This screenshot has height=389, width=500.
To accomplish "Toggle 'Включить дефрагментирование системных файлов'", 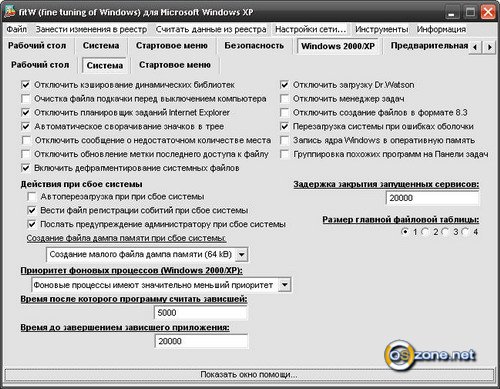I will (26, 168).
